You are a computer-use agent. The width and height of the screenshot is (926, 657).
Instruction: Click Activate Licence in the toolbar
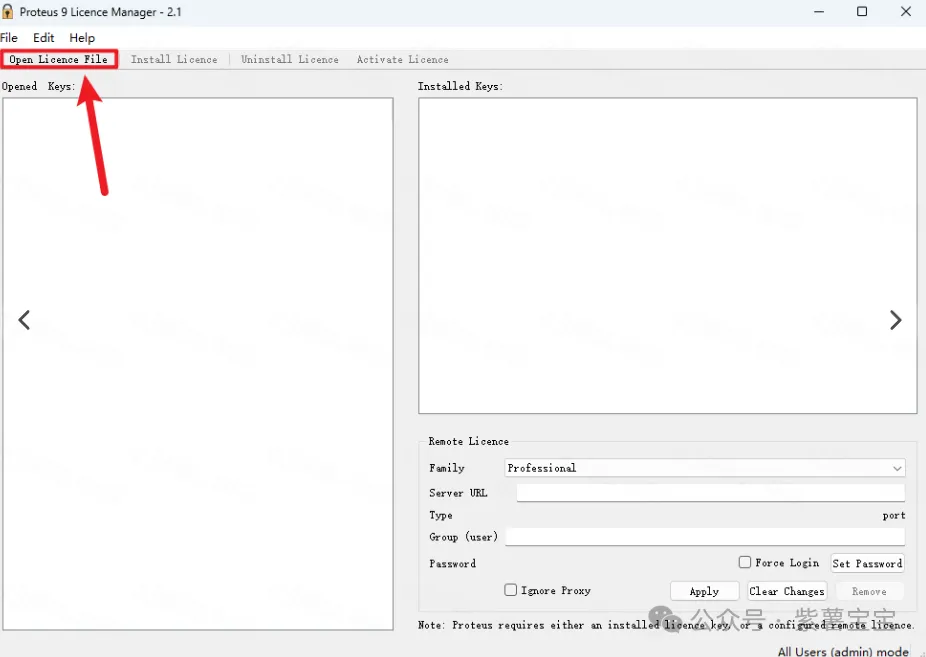402,60
